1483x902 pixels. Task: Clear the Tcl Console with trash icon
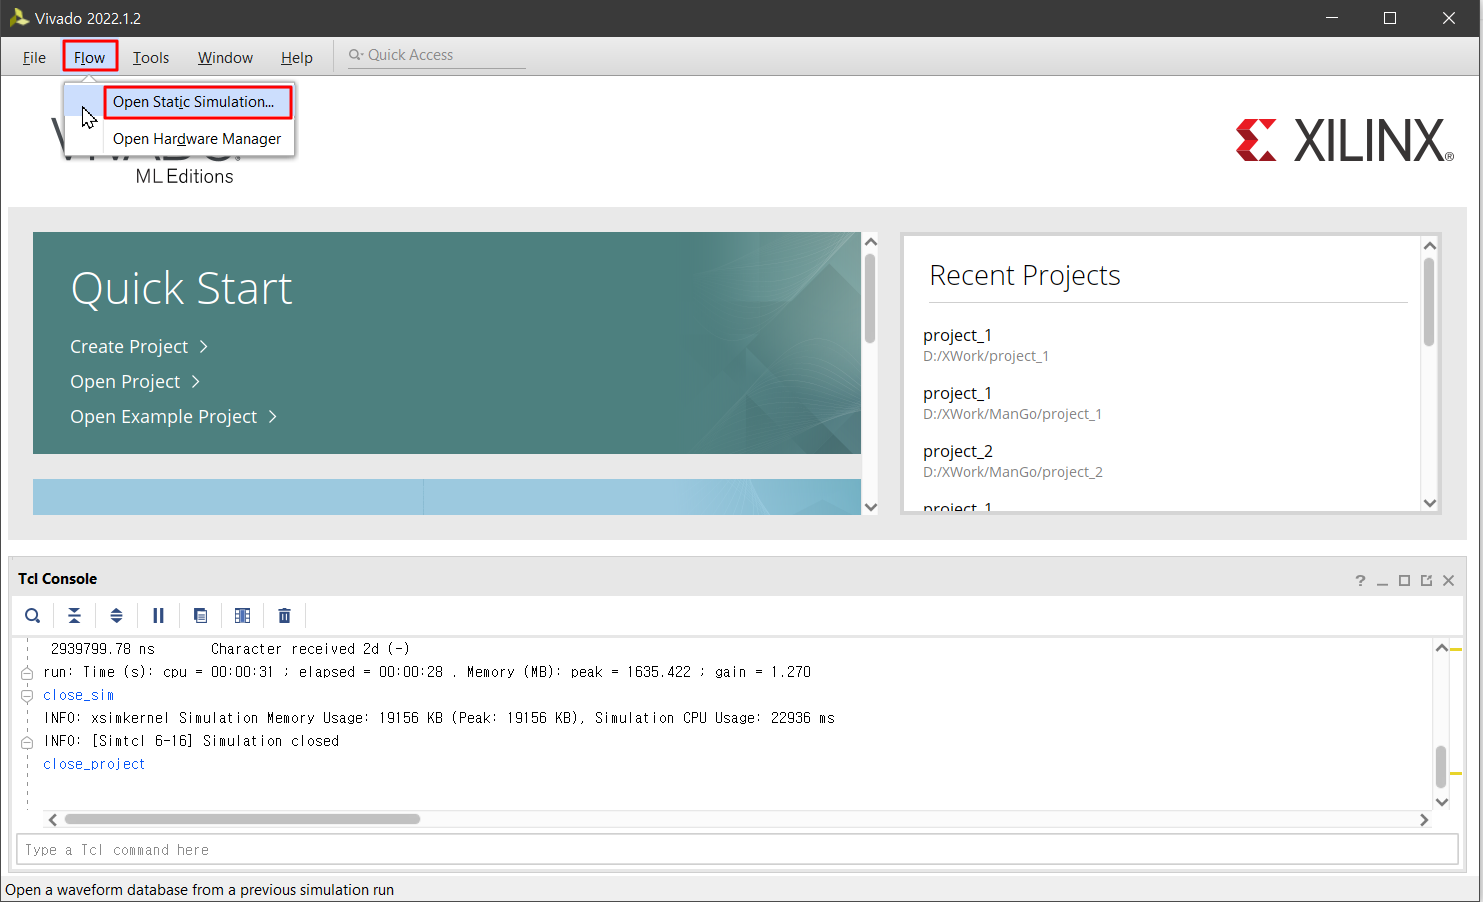(284, 616)
